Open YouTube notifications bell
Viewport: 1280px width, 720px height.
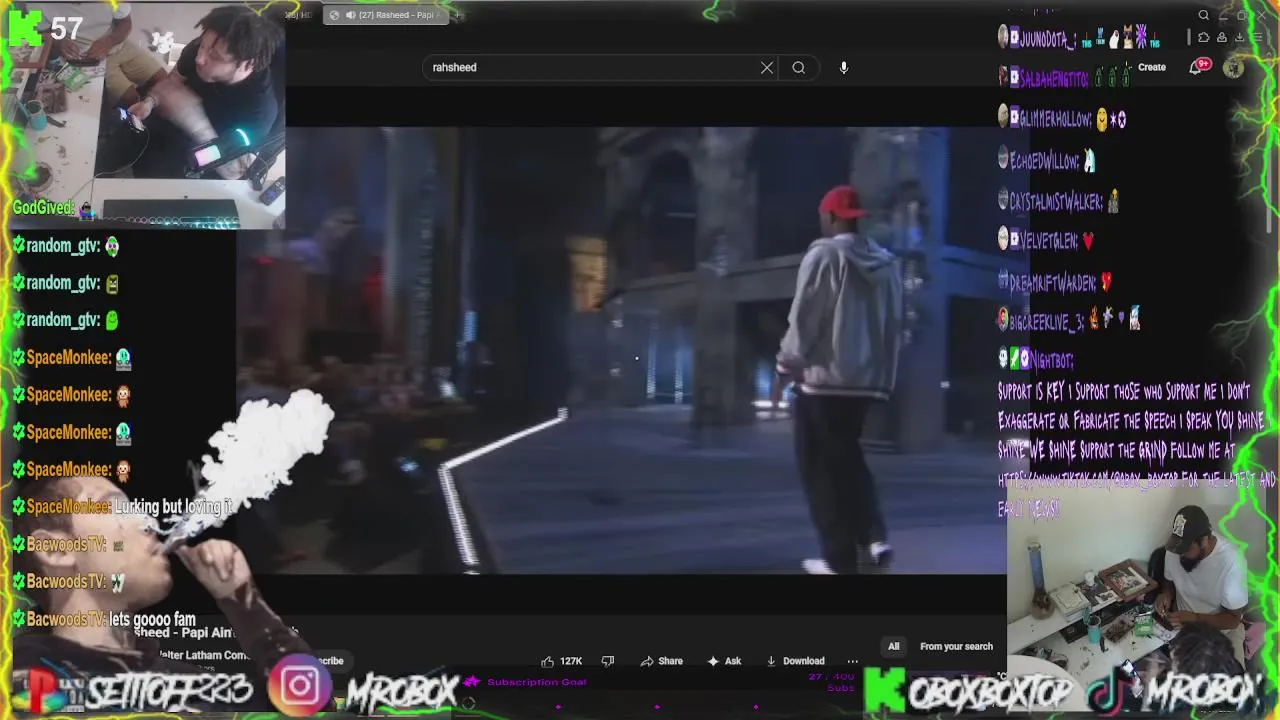[1196, 67]
